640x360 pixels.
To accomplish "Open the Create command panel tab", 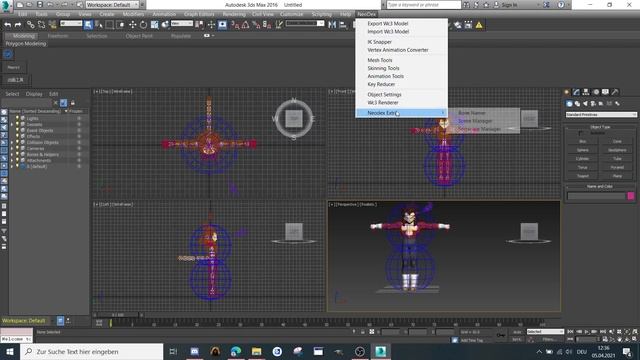I will click(567, 92).
